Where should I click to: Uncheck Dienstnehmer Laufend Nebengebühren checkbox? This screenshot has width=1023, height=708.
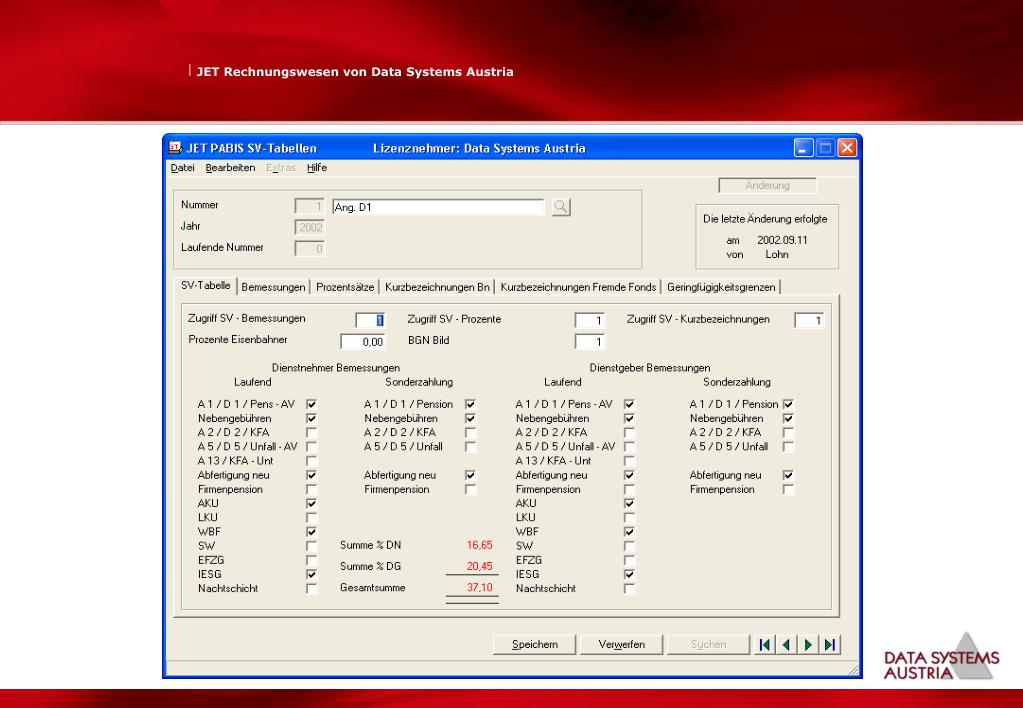click(x=311, y=418)
